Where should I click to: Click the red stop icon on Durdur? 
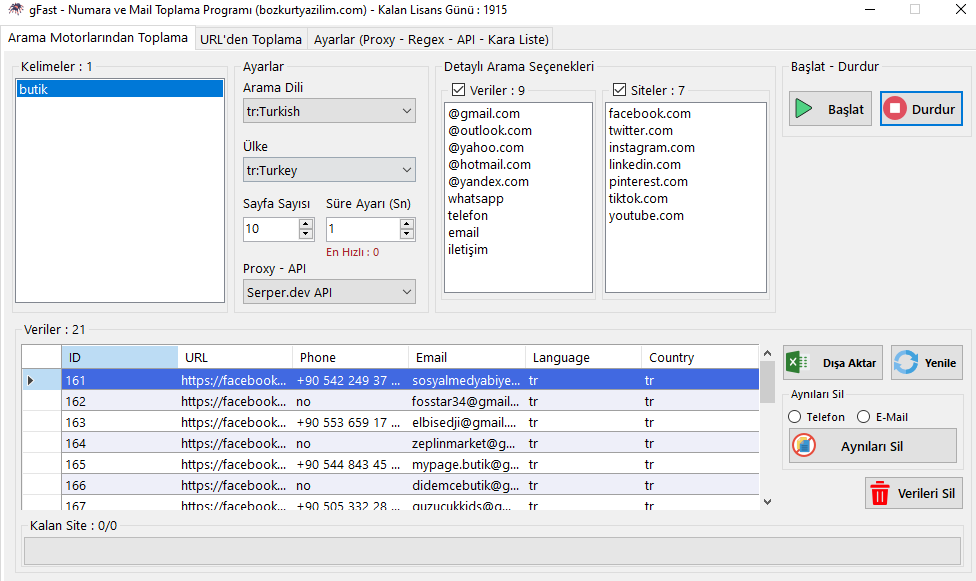pyautogui.click(x=894, y=109)
